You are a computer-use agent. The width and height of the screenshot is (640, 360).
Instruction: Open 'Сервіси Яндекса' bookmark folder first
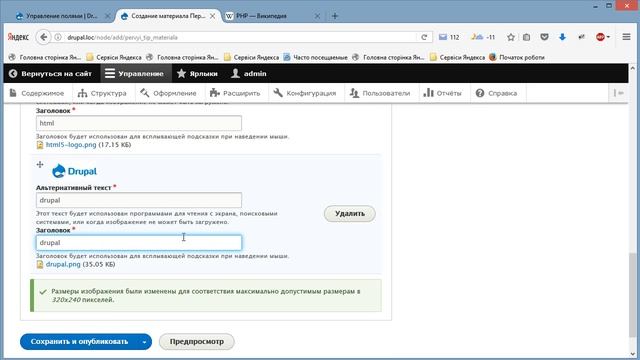pyautogui.click(x=114, y=58)
